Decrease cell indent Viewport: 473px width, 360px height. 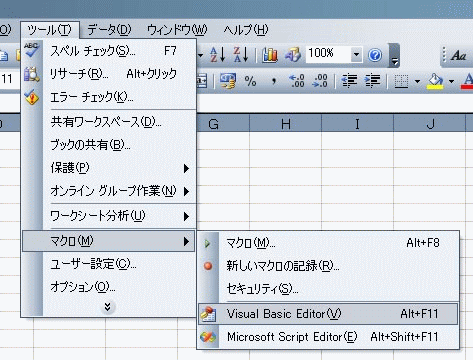pyautogui.click(x=349, y=81)
